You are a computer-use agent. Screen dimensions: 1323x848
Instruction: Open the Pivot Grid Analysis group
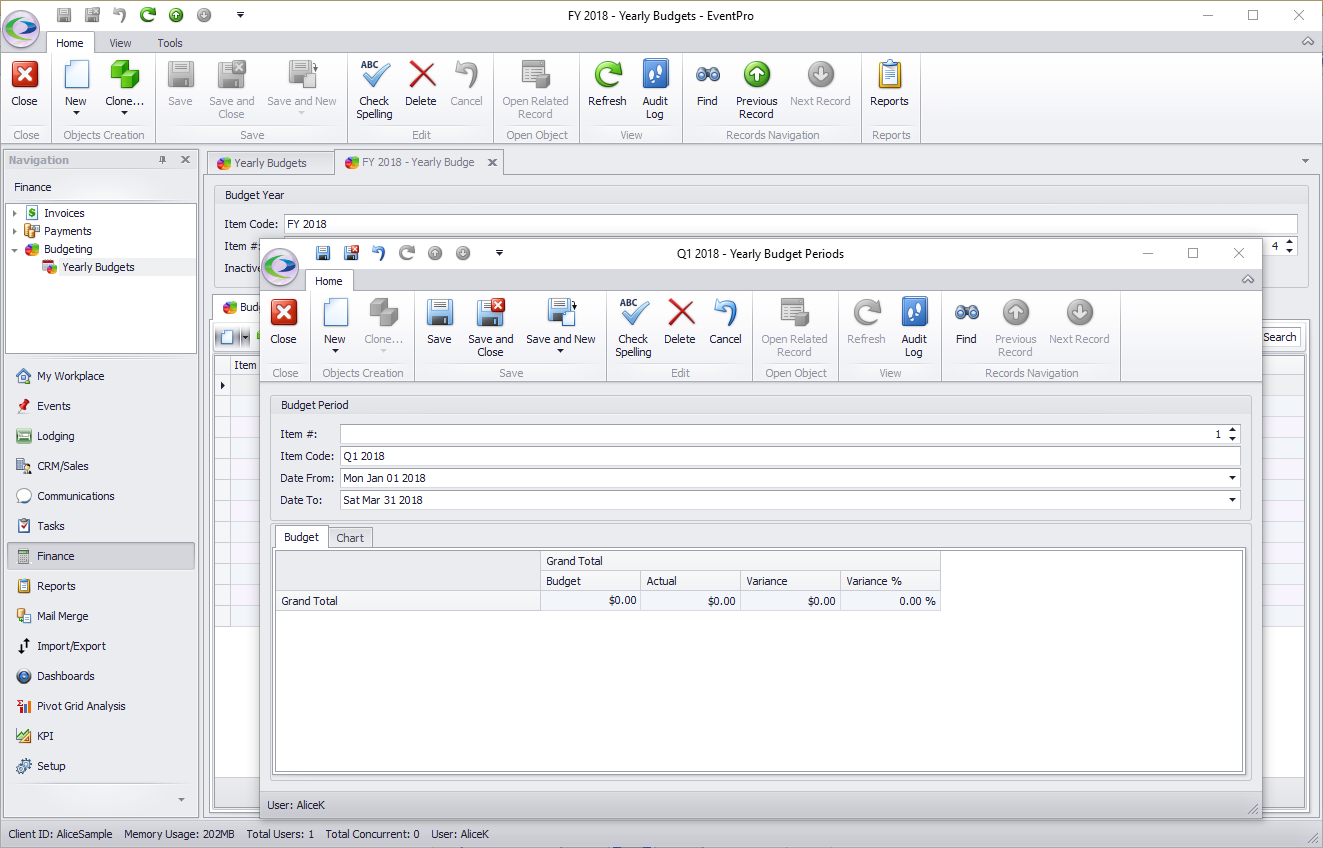click(101, 706)
